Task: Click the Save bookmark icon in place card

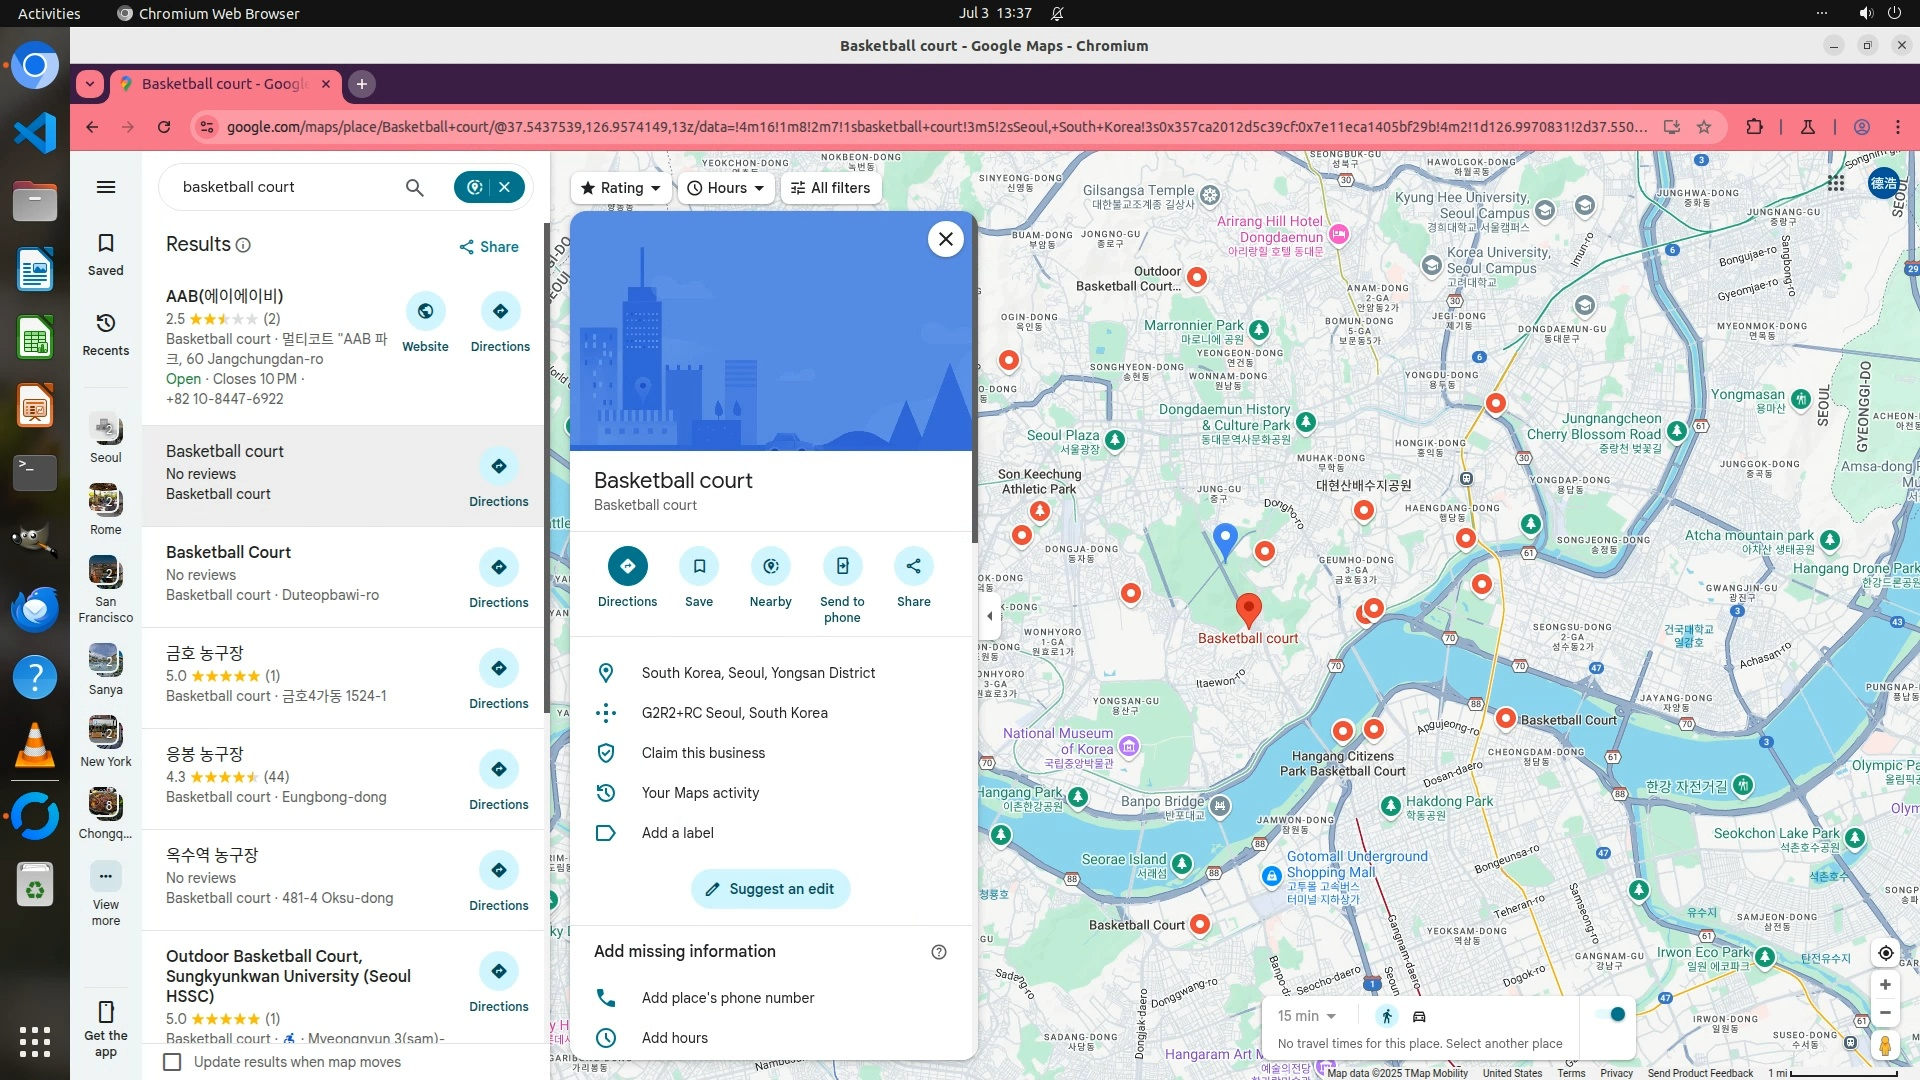Action: coord(699,567)
